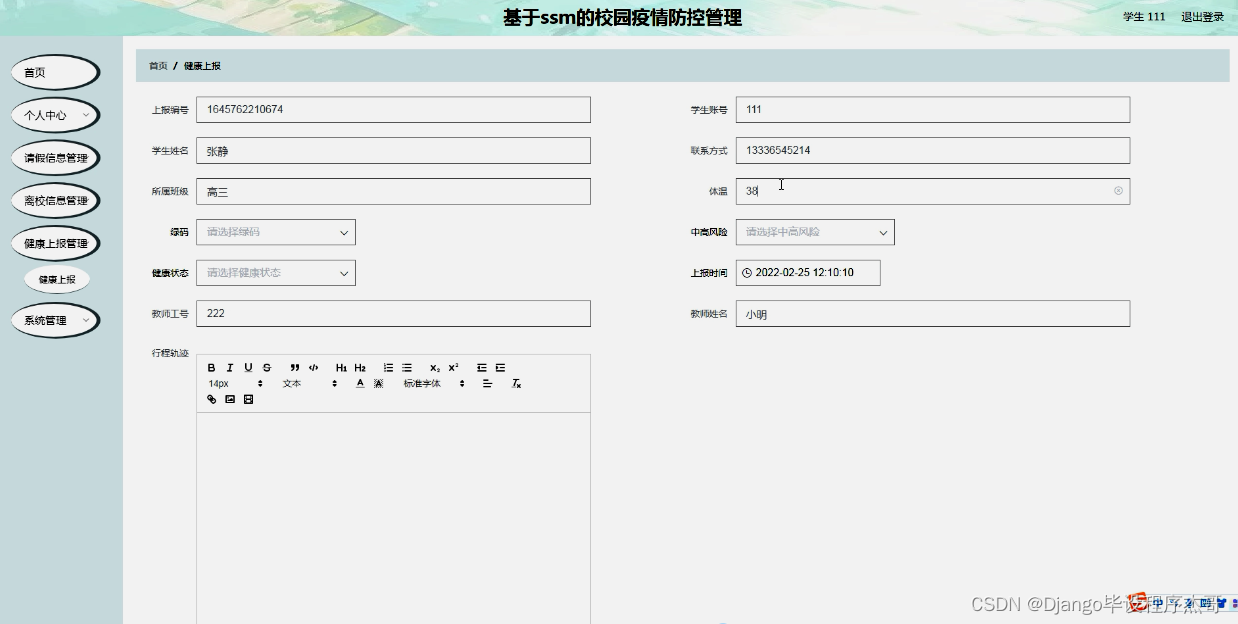1238x624 pixels.
Task: Insert a video in editor
Action: point(248,399)
